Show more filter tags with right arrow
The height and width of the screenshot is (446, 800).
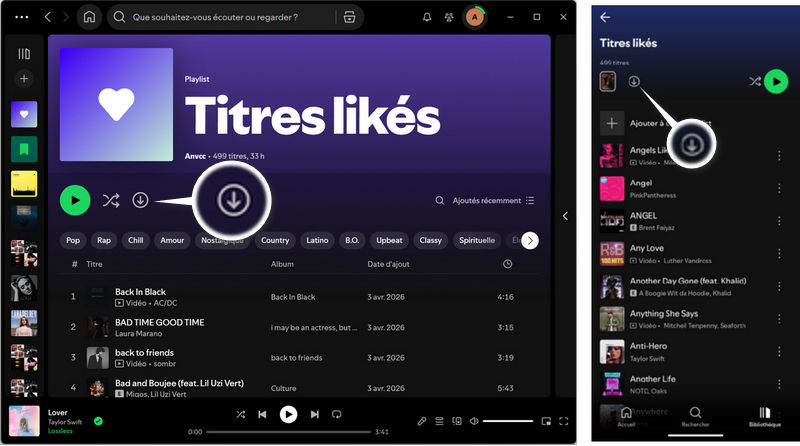pos(530,240)
